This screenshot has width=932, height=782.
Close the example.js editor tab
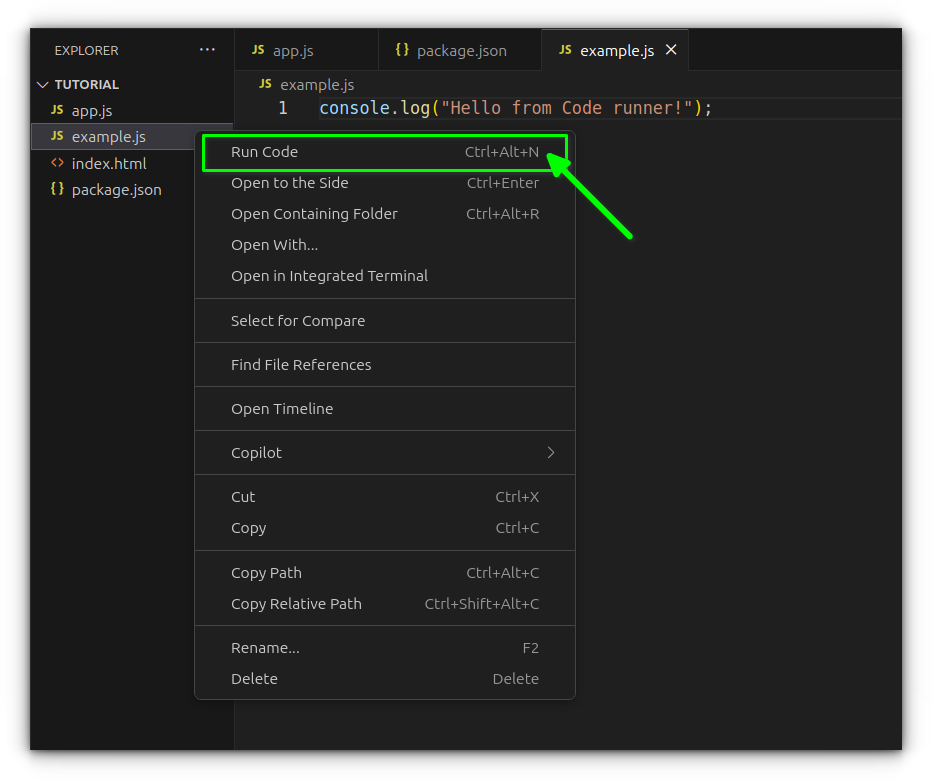pyautogui.click(x=671, y=50)
